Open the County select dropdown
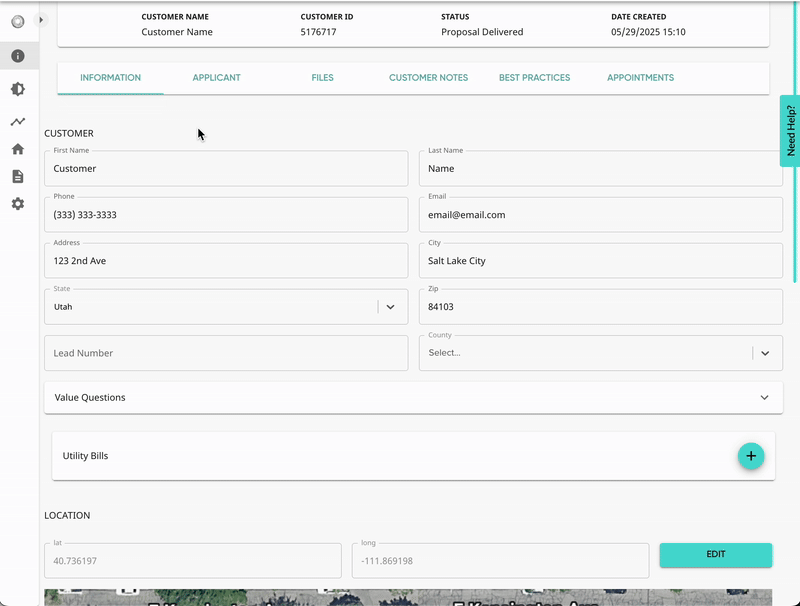This screenshot has width=800, height=606. (x=764, y=353)
